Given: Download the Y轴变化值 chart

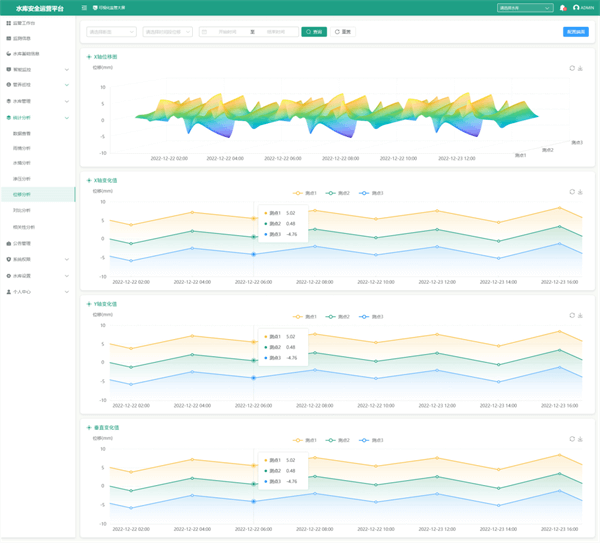Looking at the screenshot, I should pos(580,315).
